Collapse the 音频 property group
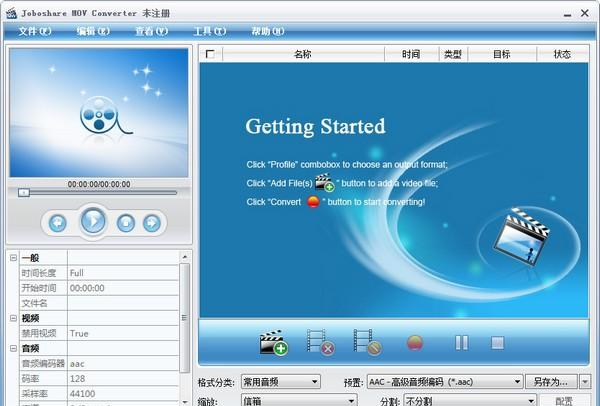Image resolution: width=600 pixels, height=406 pixels. pos(13,348)
